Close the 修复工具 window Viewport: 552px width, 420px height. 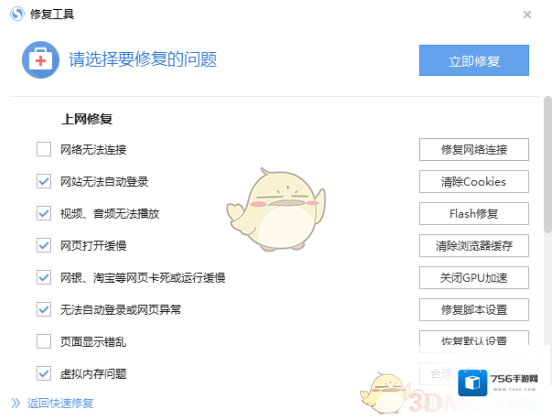click(x=527, y=14)
